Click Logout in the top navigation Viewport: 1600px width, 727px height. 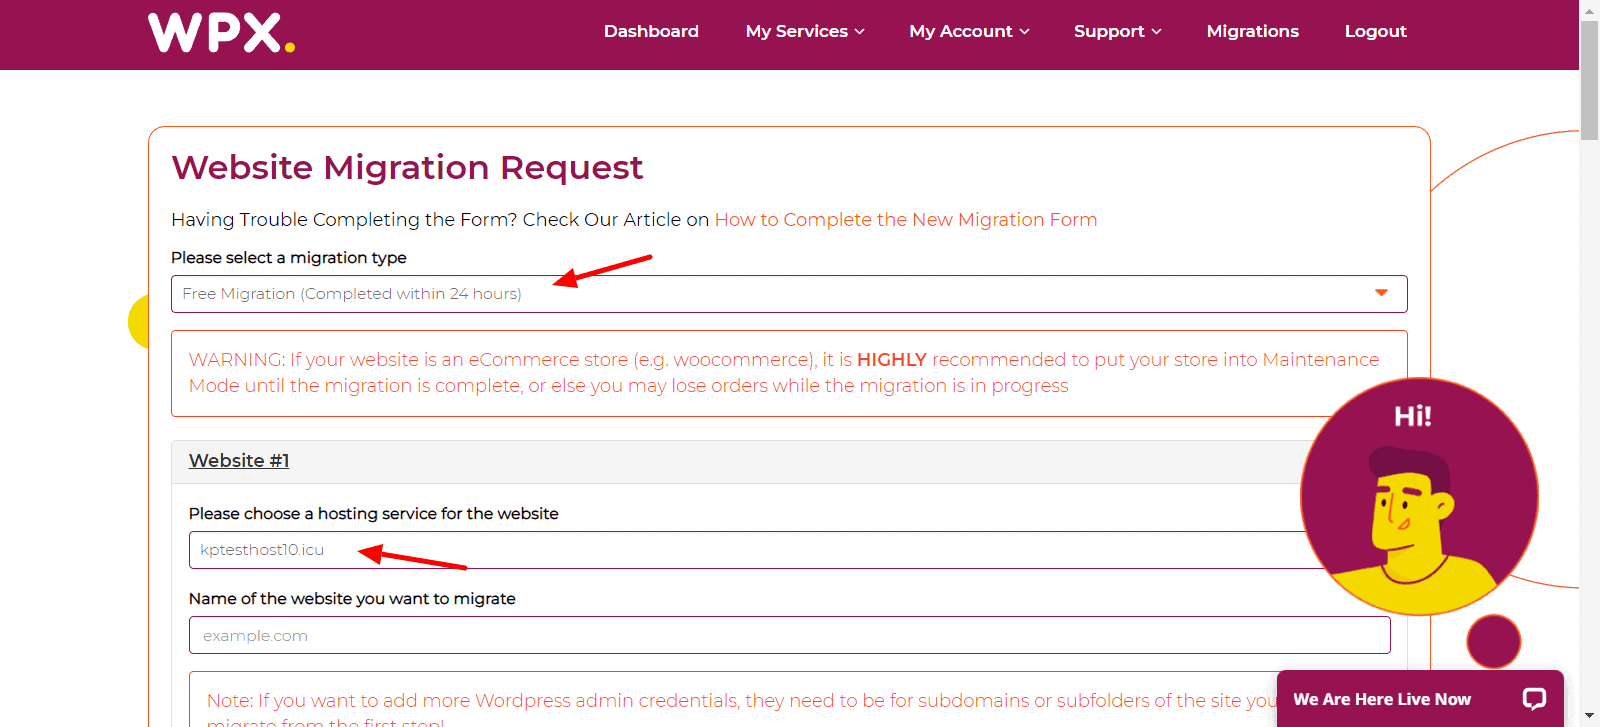pos(1375,31)
